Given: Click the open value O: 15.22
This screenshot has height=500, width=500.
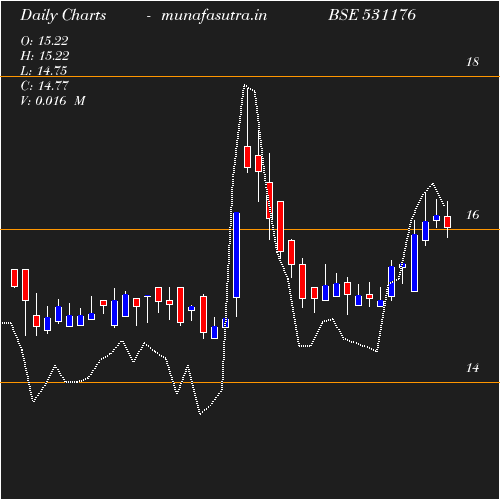Looking at the screenshot, I should click(x=44, y=41).
